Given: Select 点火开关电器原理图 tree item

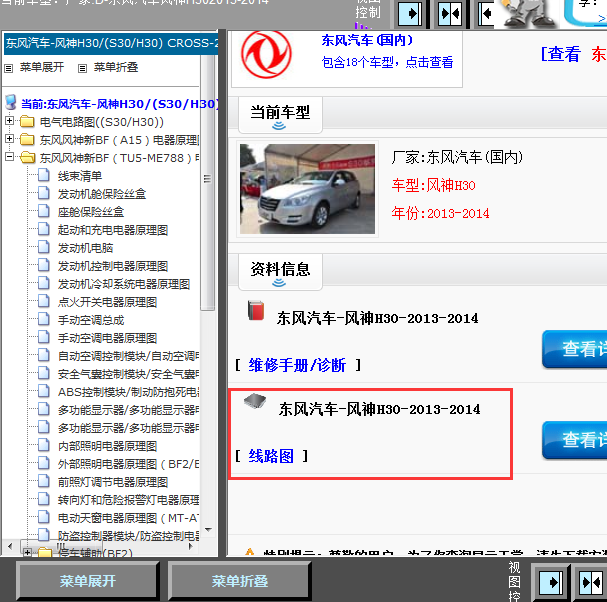Looking at the screenshot, I should [107, 302].
